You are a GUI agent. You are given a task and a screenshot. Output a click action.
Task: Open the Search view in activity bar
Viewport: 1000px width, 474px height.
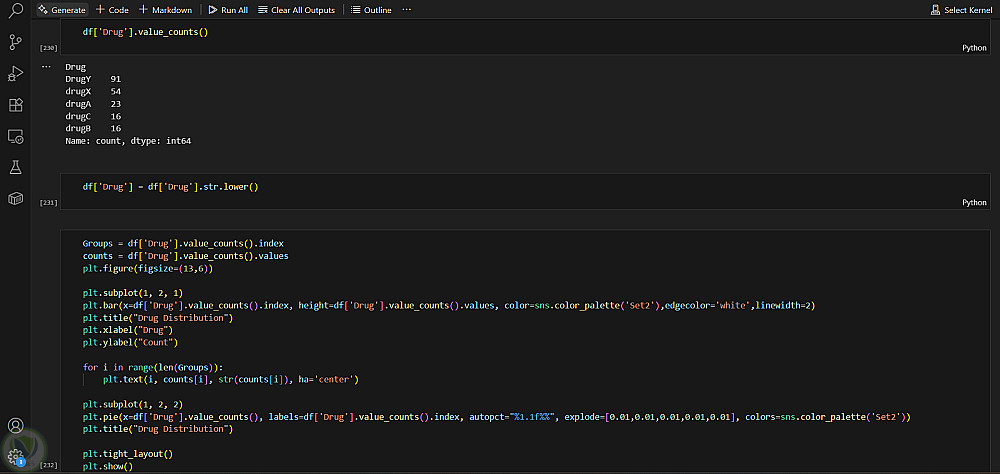[15, 11]
